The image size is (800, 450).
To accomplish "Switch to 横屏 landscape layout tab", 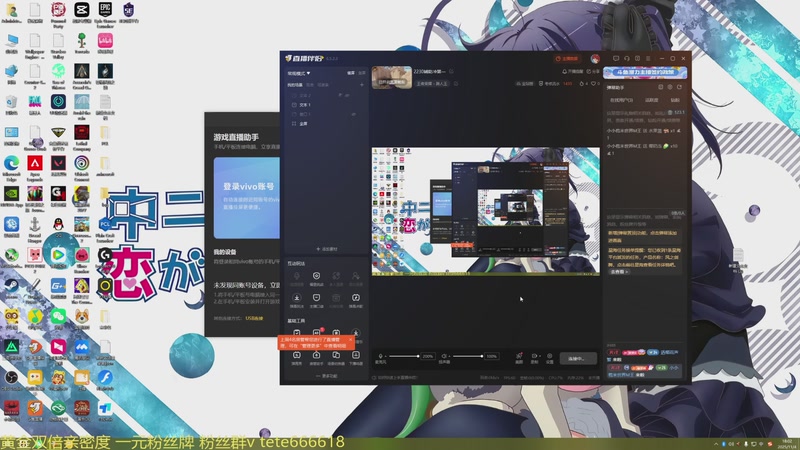I will [351, 73].
